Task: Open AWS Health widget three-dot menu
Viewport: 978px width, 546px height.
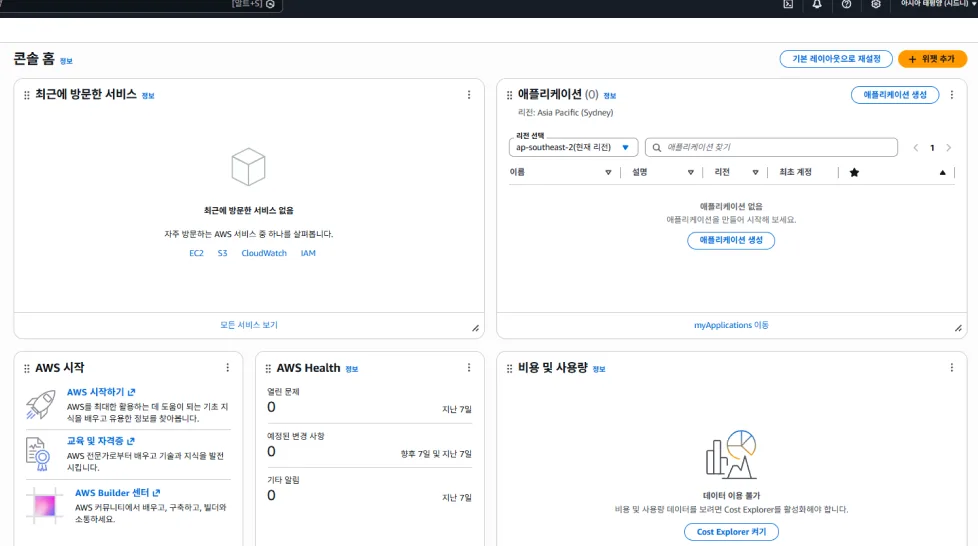Action: (469, 368)
